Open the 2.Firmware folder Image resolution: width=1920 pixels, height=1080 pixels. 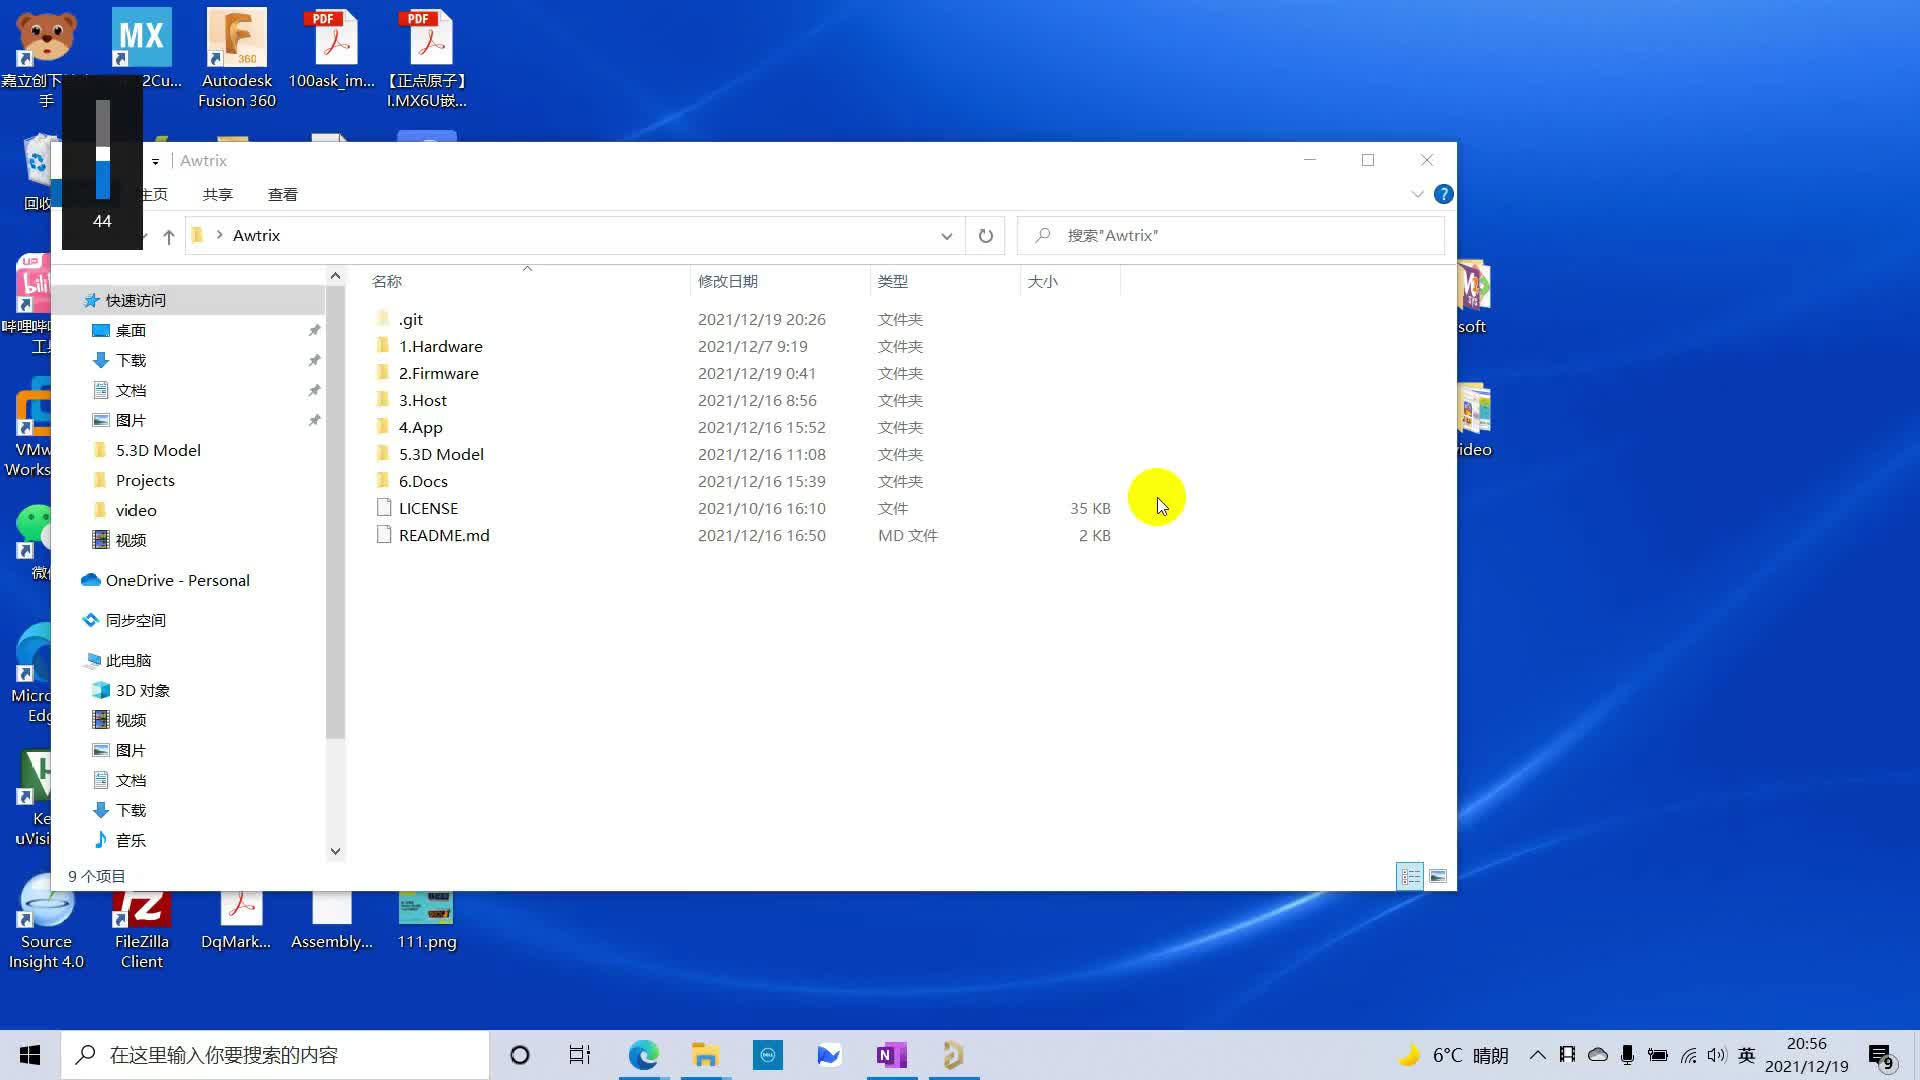(438, 372)
